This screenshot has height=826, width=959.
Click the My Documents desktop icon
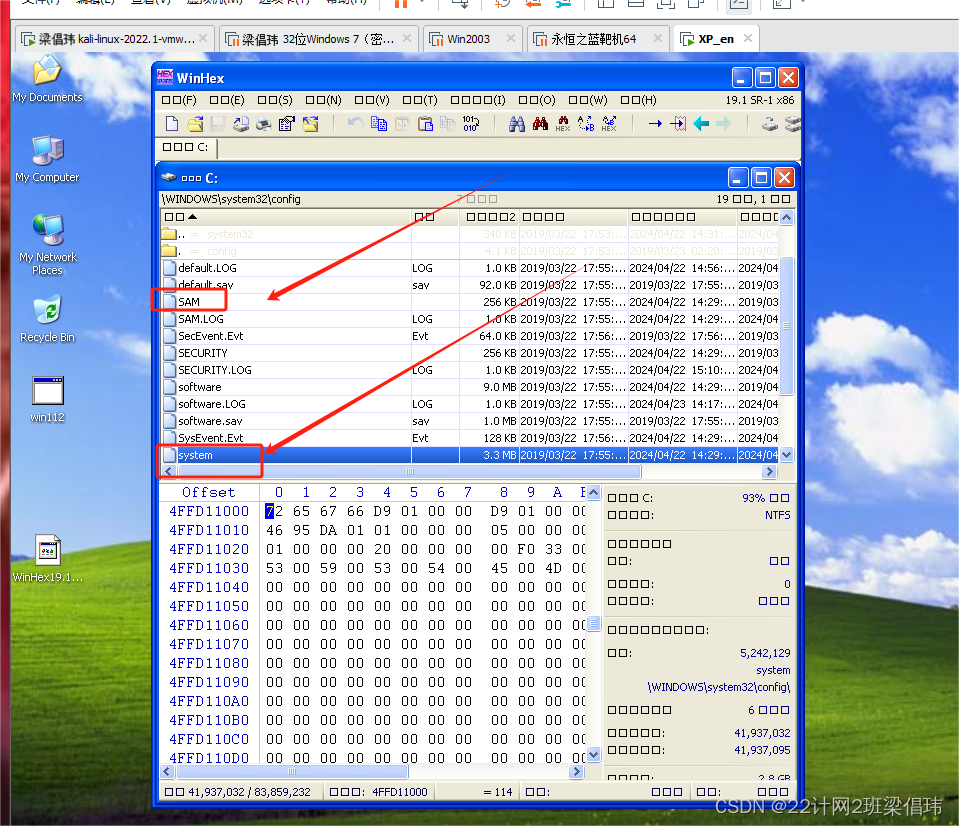coord(47,79)
